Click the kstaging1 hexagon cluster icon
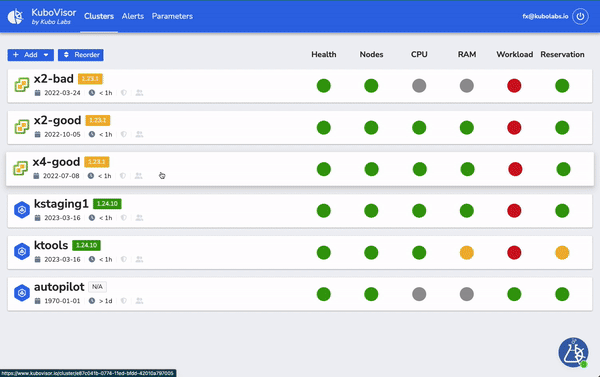The height and width of the screenshot is (377, 600). 22,210
